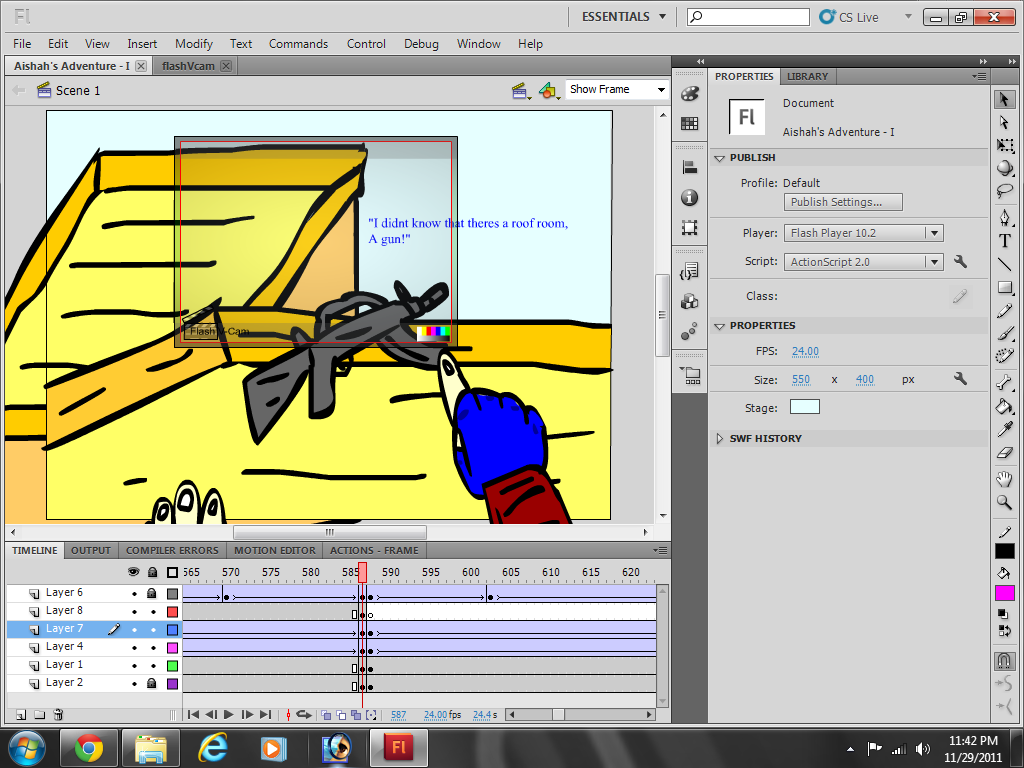Collapse the PUBLISH section
Image resolution: width=1024 pixels, height=768 pixels.
(x=720, y=158)
